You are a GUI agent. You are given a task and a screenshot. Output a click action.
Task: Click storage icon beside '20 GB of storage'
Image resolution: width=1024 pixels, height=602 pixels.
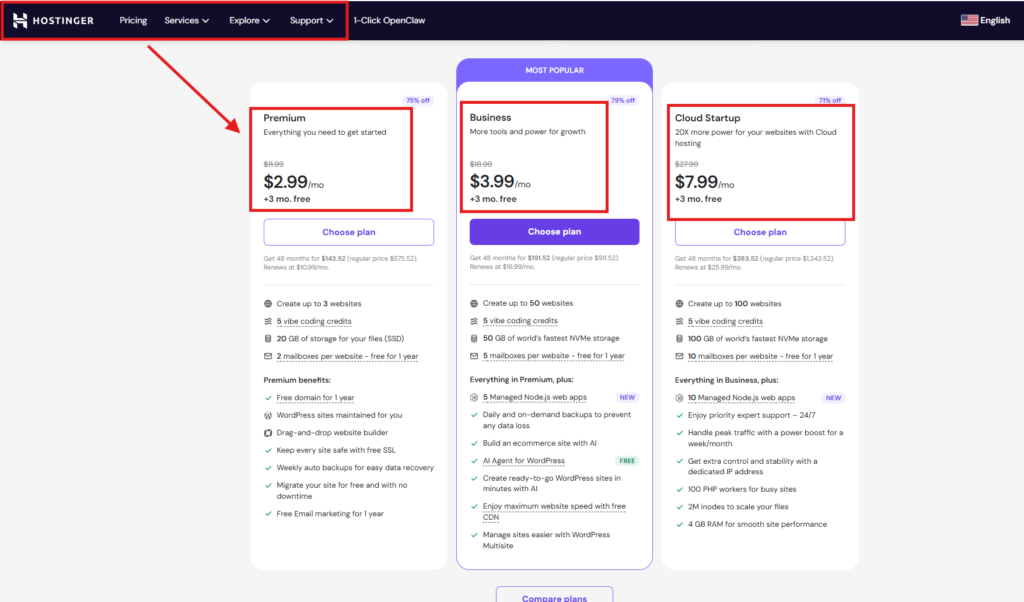point(268,339)
